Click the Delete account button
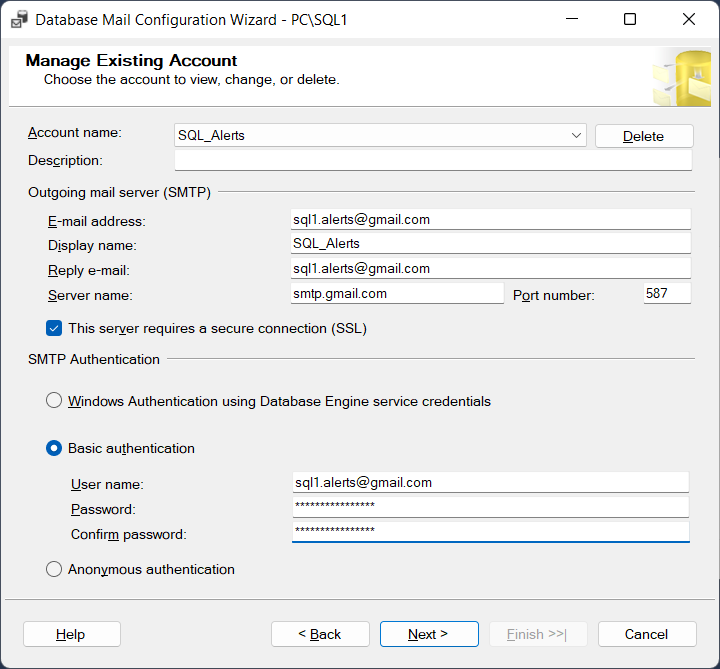The width and height of the screenshot is (720, 669). [644, 136]
